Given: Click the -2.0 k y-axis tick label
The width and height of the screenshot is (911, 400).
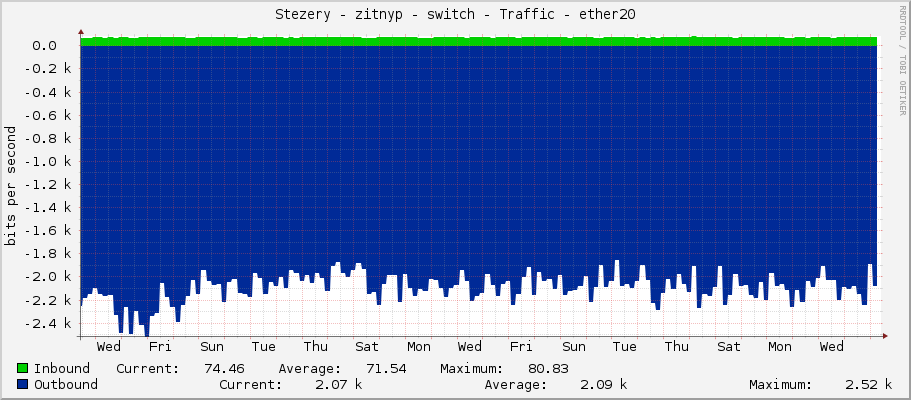Looking at the screenshot, I should 48,277.
